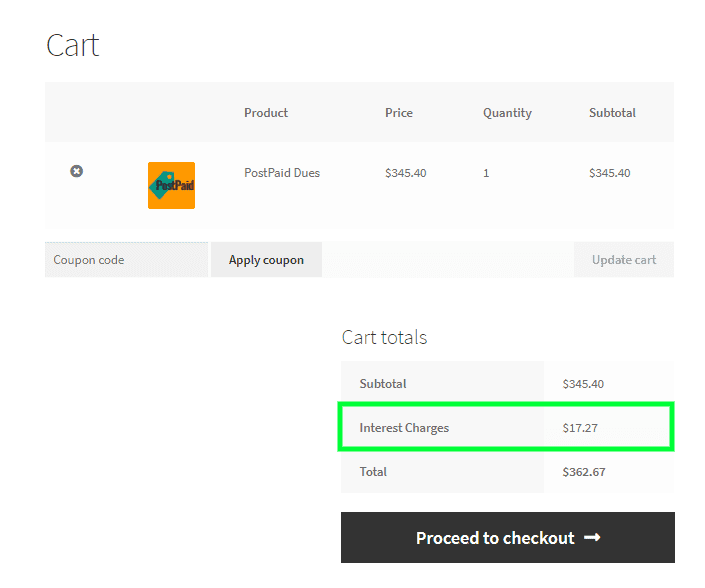705x588 pixels.
Task: Remove PostPaid Dues item from cart
Action: [x=76, y=171]
